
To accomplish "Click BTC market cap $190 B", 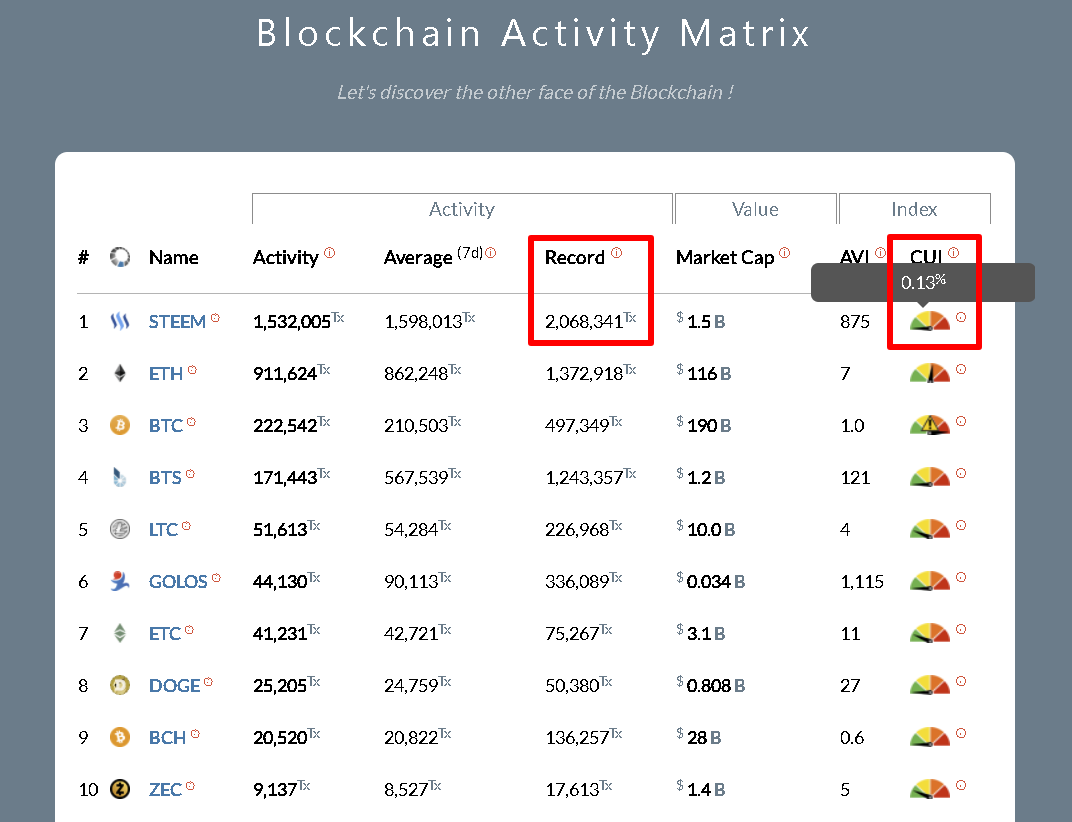I will click(x=704, y=425).
